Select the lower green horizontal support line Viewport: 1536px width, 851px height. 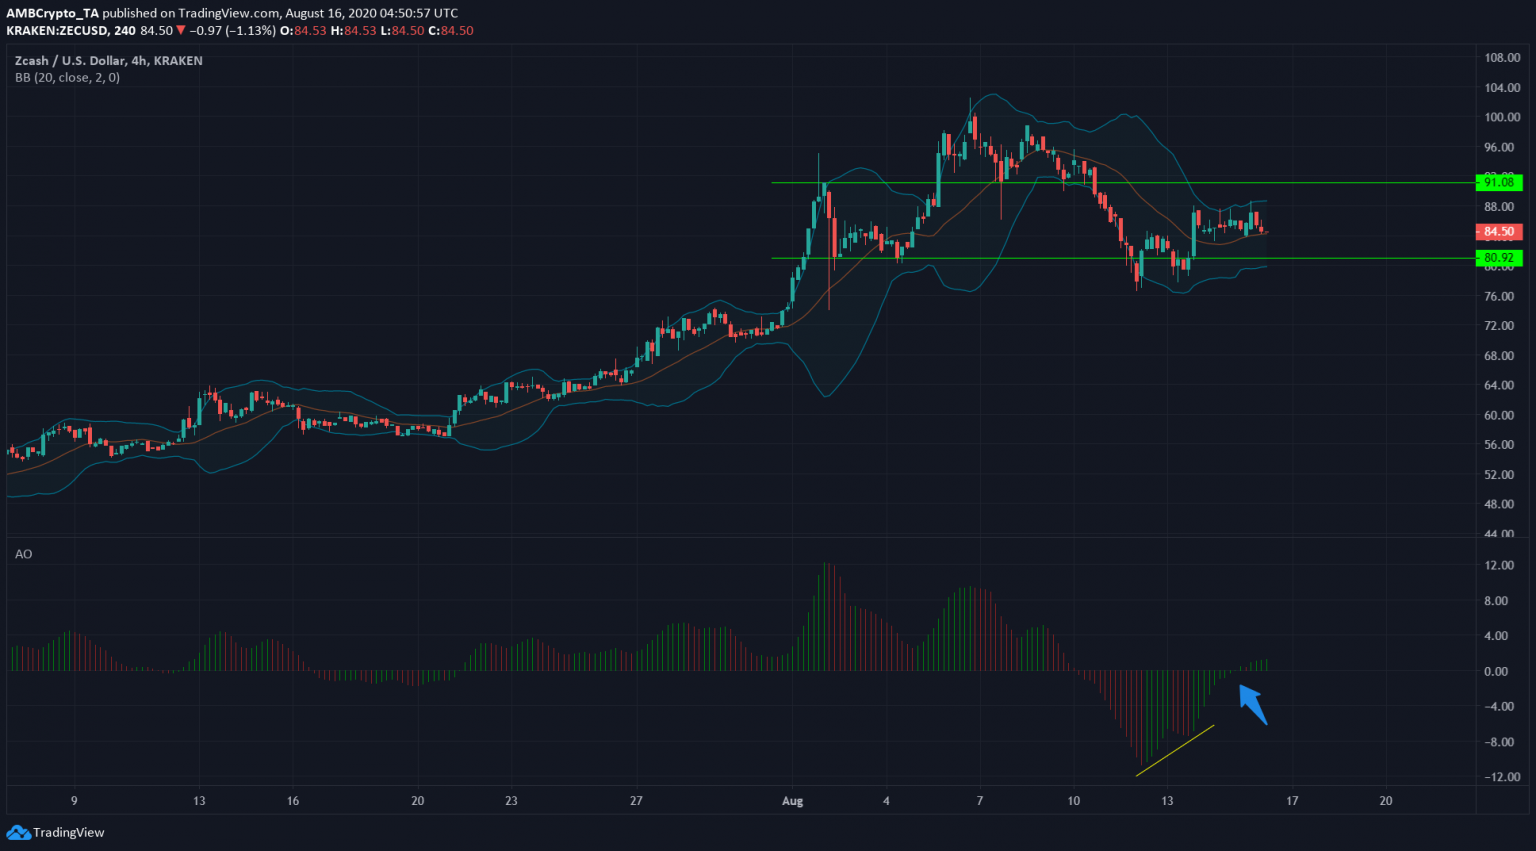[x=1000, y=258]
